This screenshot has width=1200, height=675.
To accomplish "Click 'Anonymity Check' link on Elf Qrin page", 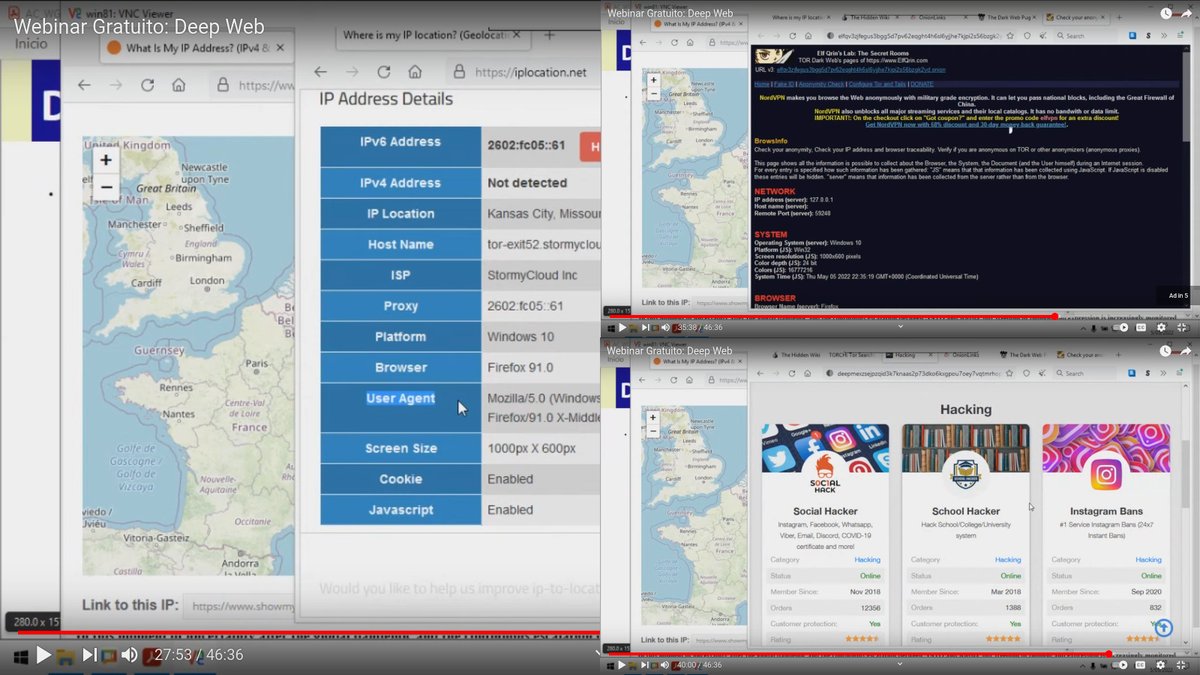I will coord(821,84).
